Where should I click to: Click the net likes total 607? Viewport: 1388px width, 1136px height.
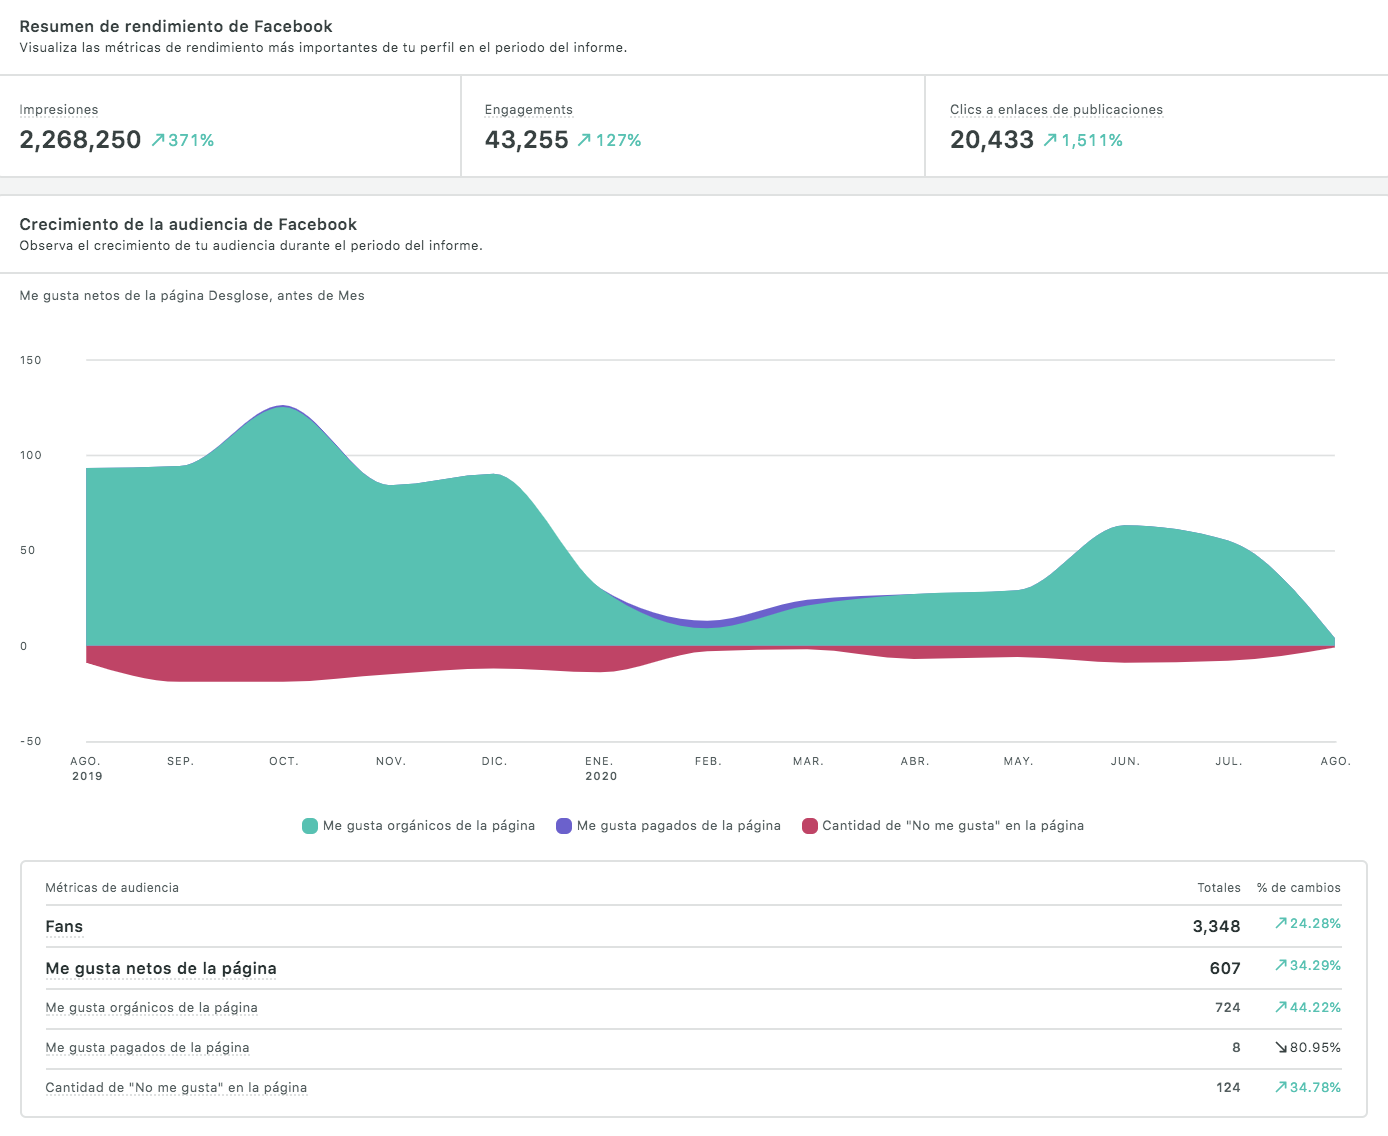pyautogui.click(x=1225, y=969)
